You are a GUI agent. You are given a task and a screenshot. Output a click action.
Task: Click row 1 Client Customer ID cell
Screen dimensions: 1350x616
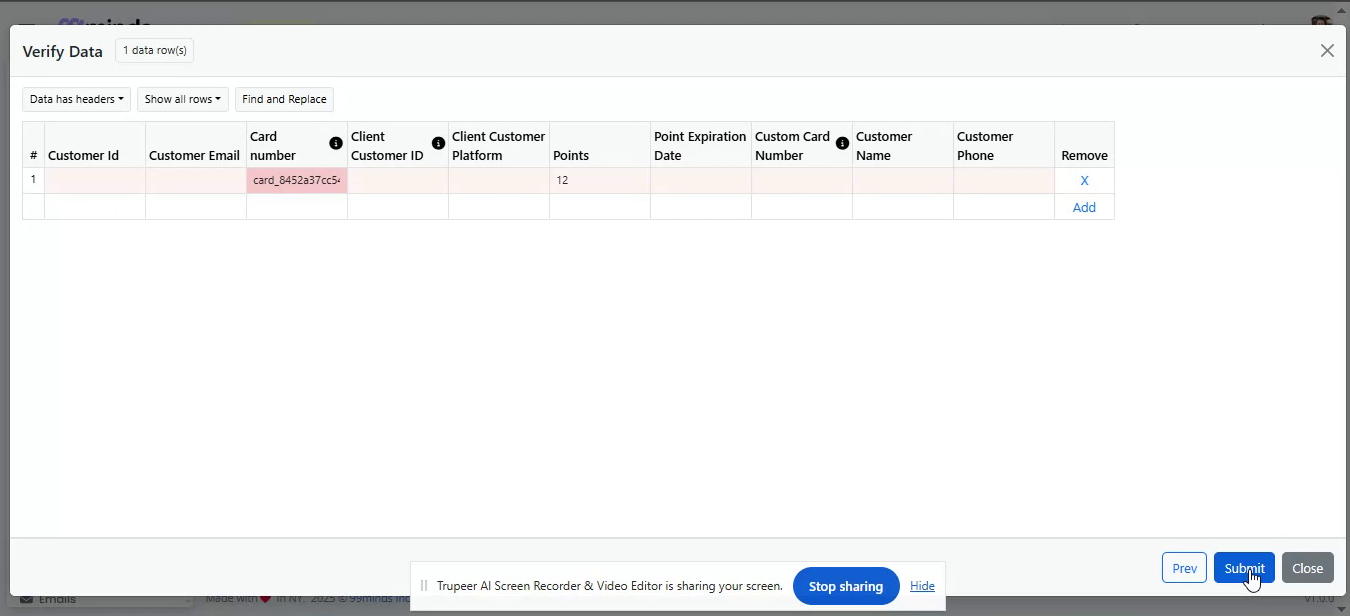click(398, 181)
